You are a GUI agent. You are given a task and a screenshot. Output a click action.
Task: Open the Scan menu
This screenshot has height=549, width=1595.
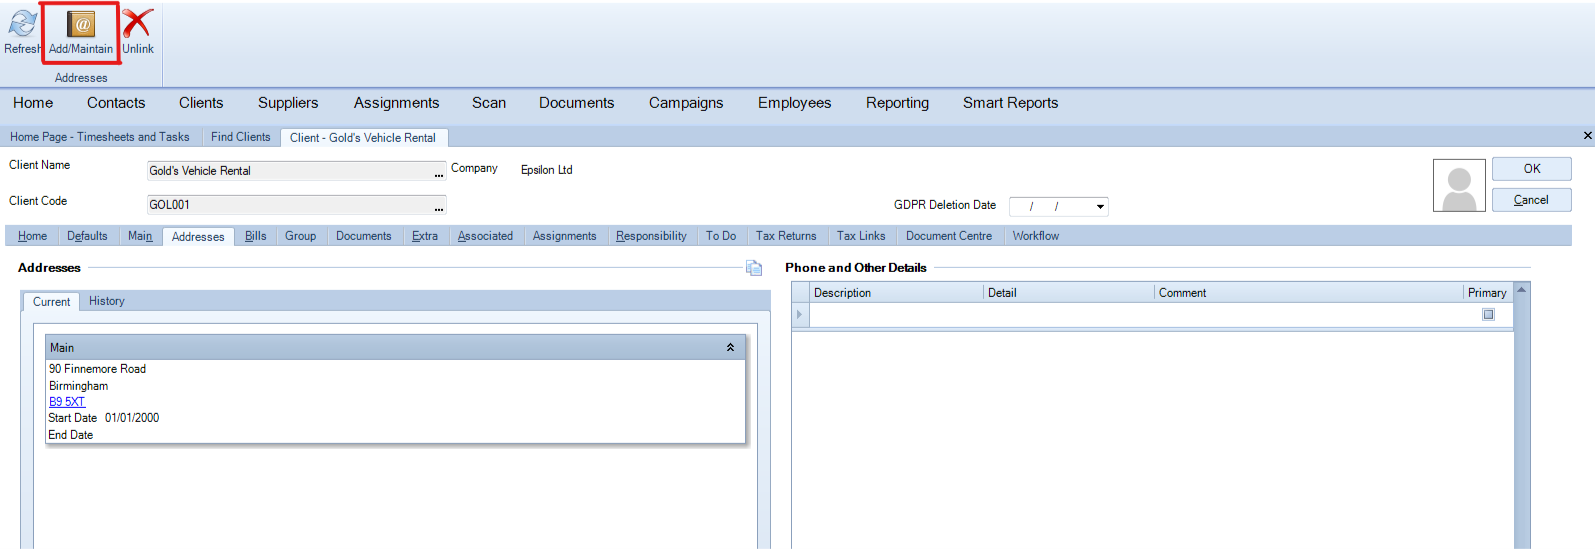(489, 103)
